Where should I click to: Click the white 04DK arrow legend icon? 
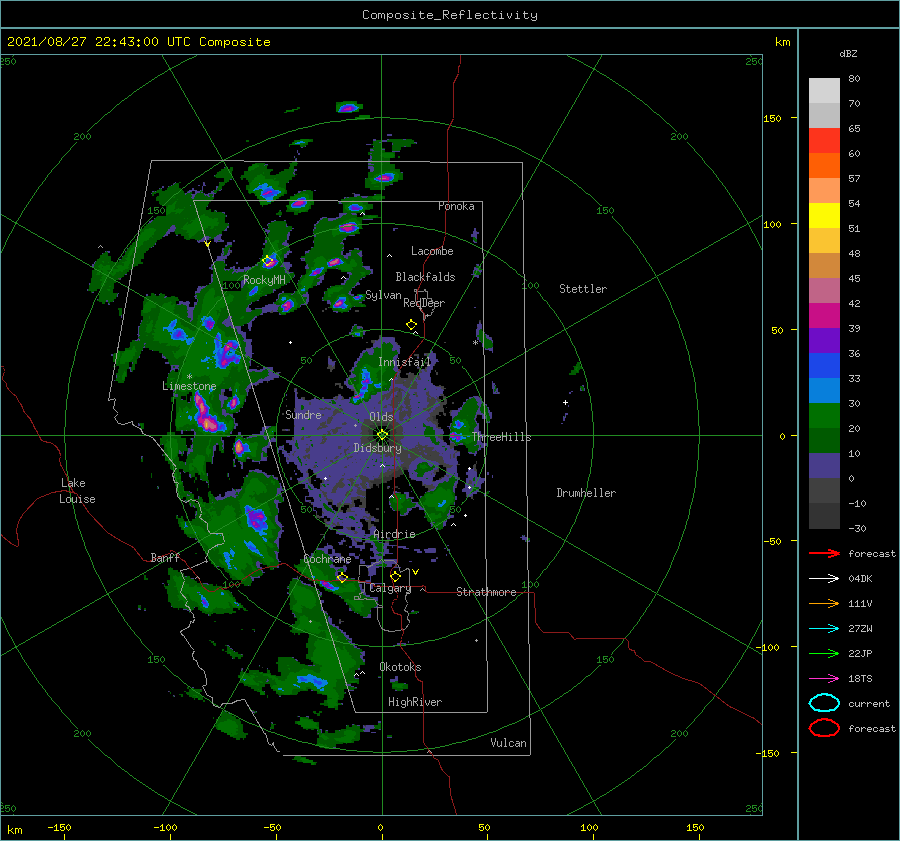tap(824, 579)
